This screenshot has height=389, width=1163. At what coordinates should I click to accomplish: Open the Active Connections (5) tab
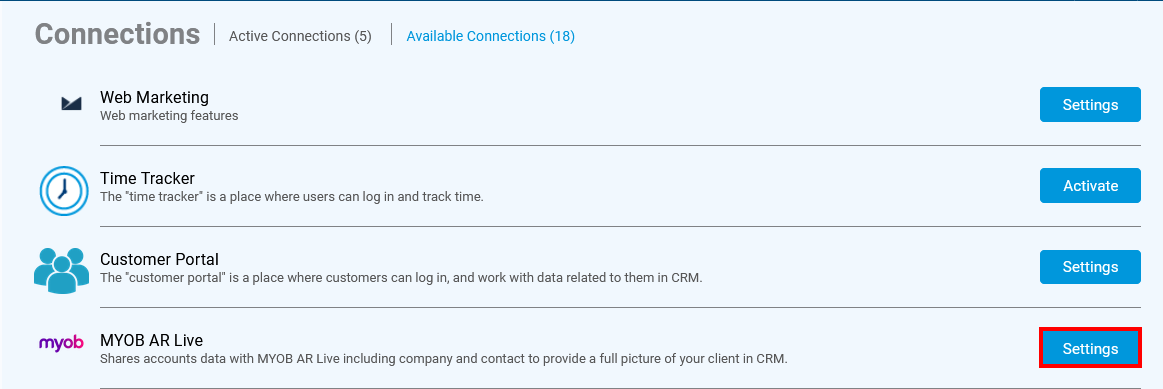[x=300, y=36]
